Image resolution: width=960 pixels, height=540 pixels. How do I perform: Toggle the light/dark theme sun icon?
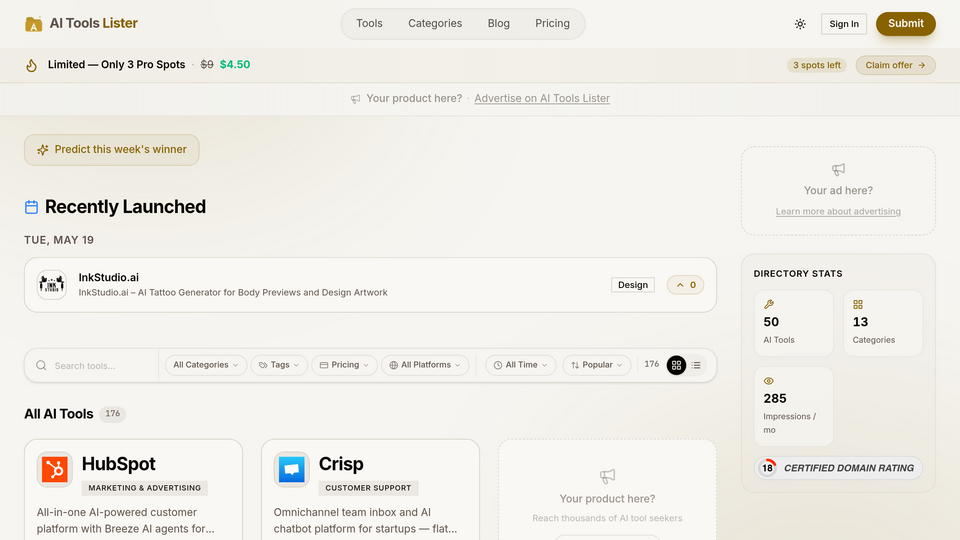click(800, 24)
